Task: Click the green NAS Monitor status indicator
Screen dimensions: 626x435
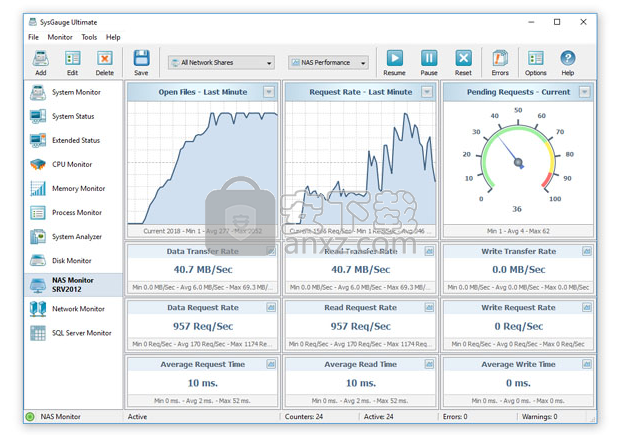Action: (x=30, y=417)
